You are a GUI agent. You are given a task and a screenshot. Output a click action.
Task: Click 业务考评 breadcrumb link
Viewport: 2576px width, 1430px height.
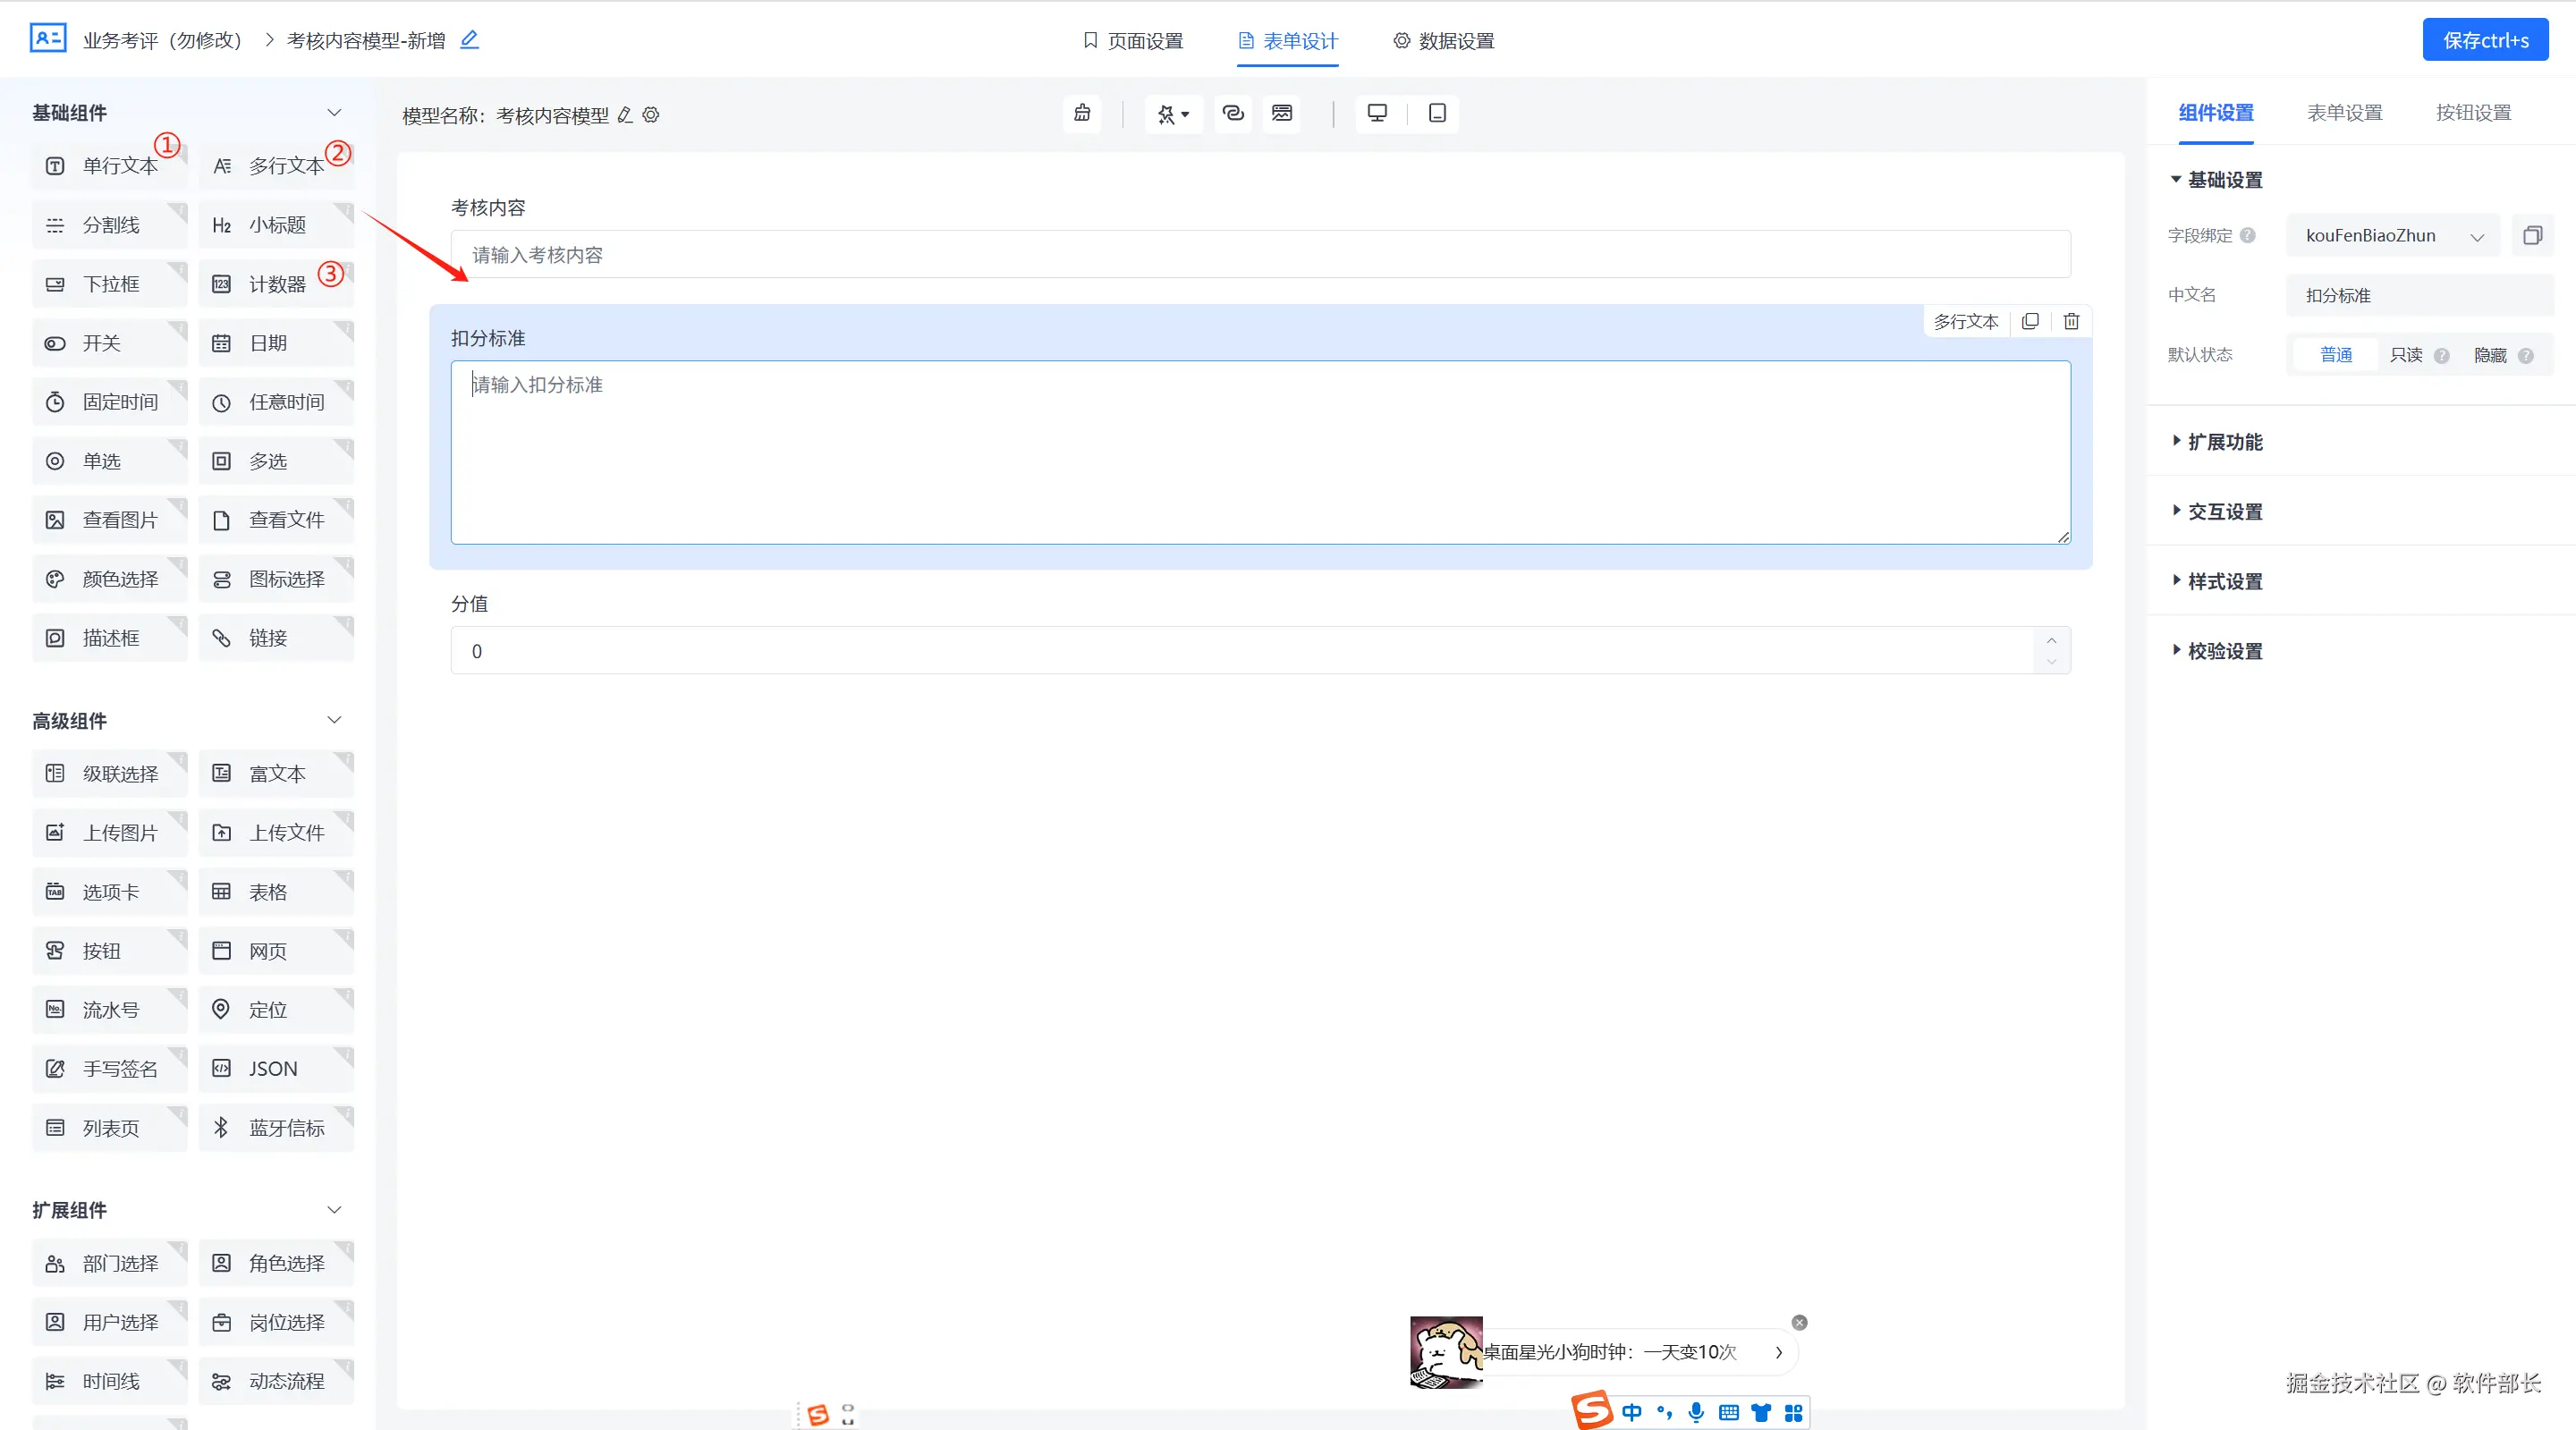pos(162,40)
